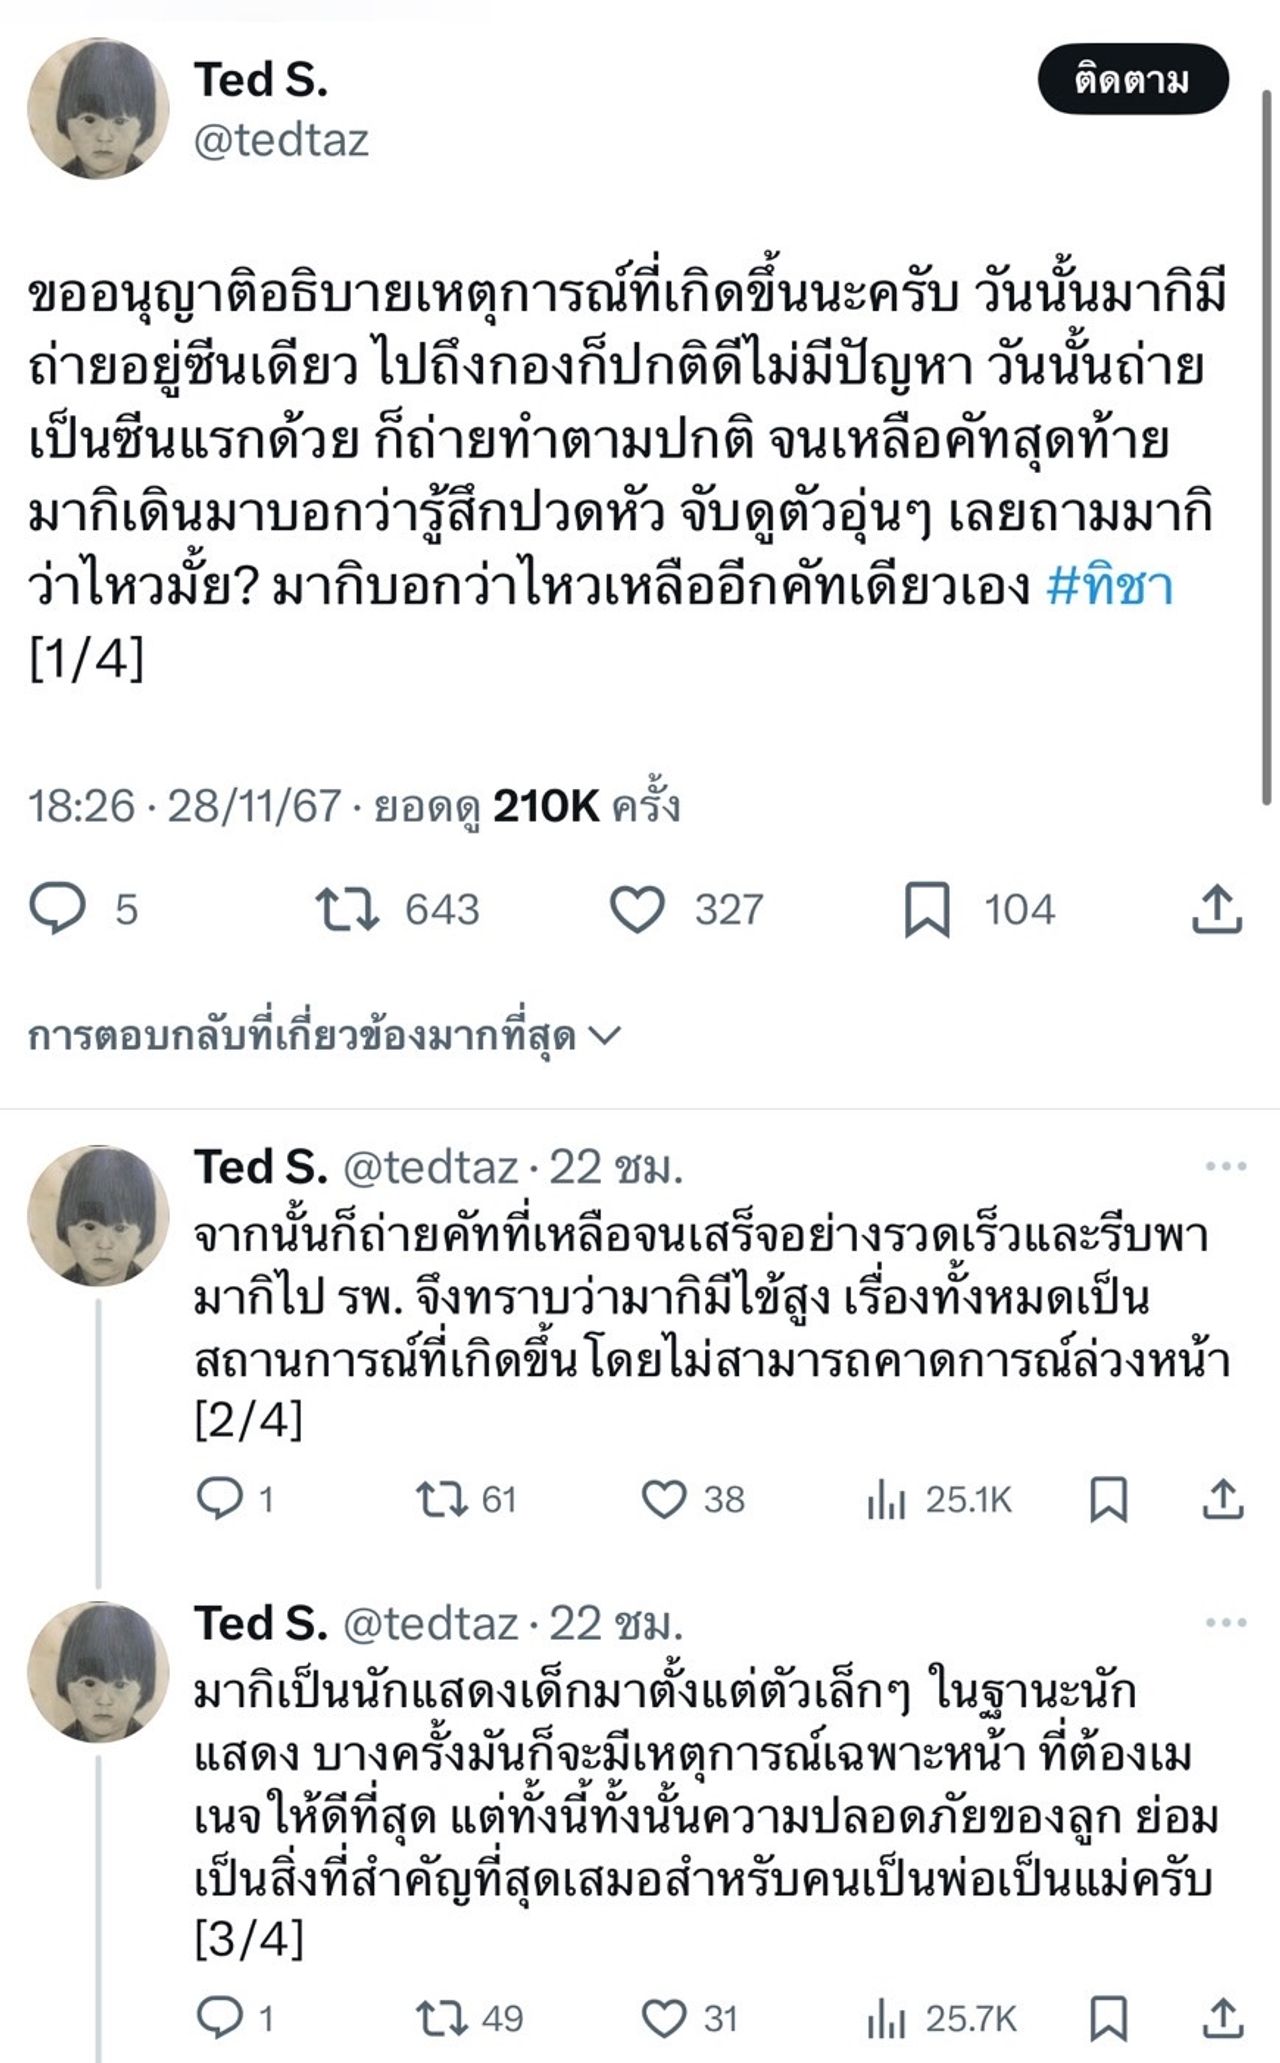Open Ted S. profile picture in main tweet
1280x2063 pixels.
click(x=97, y=109)
